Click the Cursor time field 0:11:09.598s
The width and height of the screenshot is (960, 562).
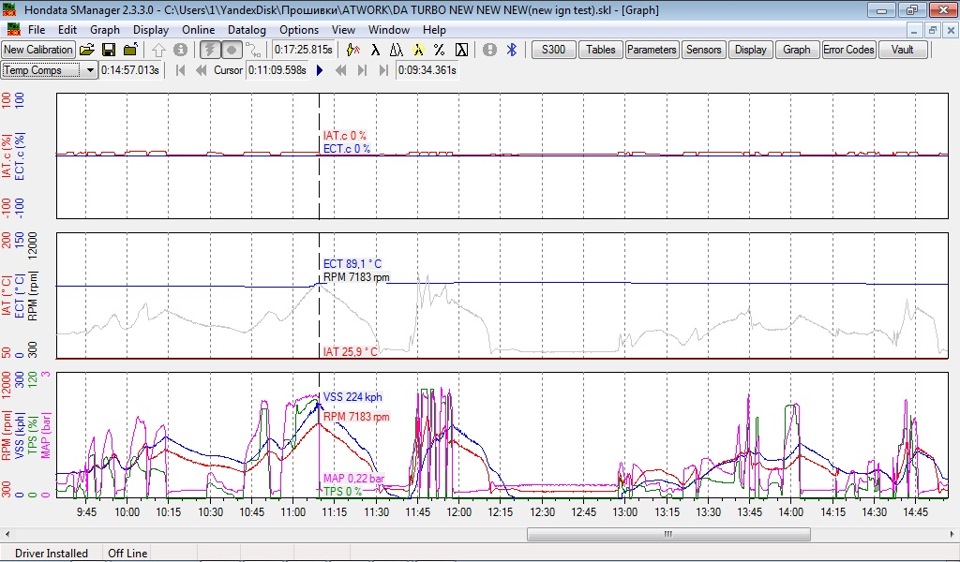click(x=277, y=70)
